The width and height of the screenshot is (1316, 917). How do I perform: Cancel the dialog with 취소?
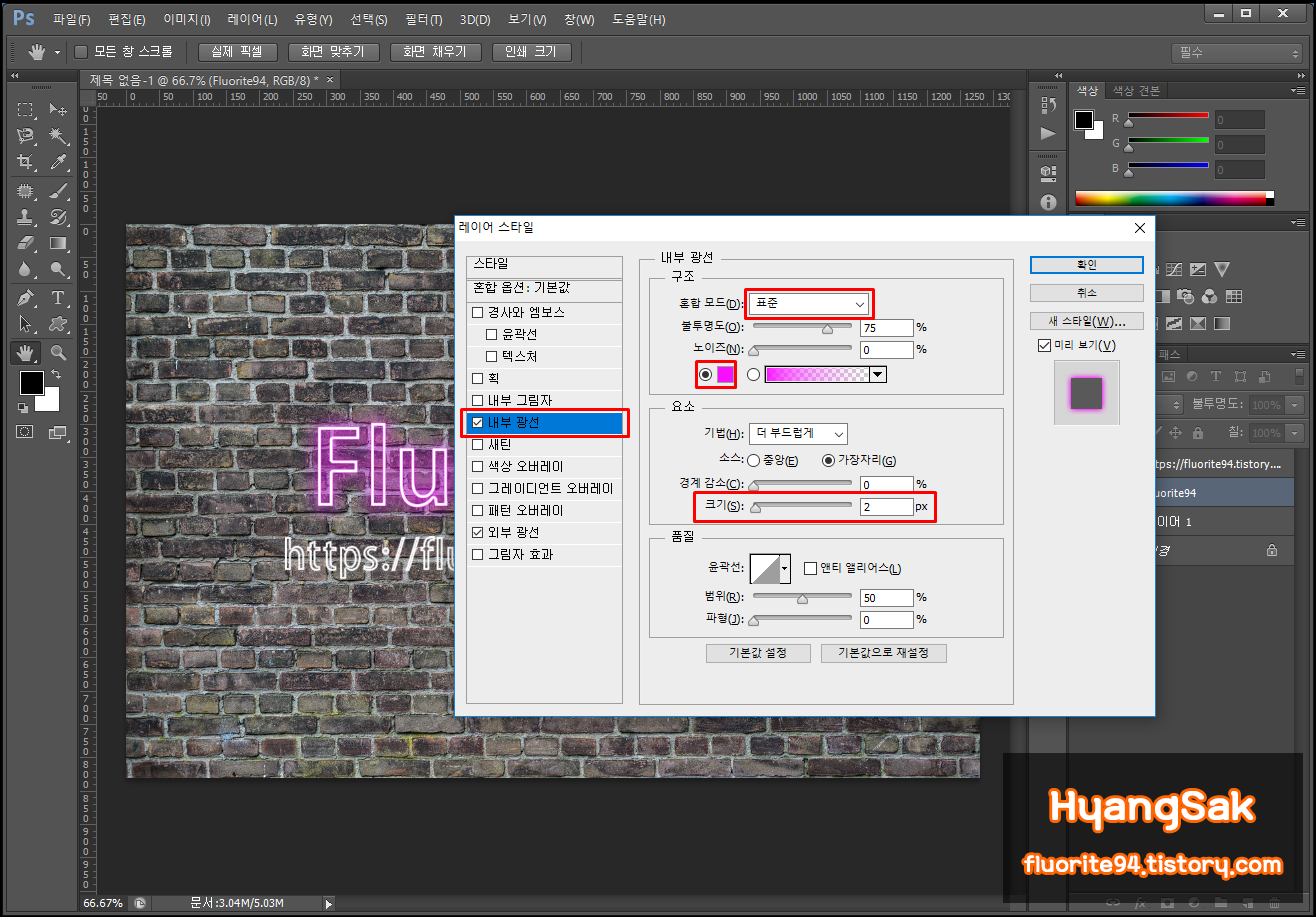click(1087, 293)
